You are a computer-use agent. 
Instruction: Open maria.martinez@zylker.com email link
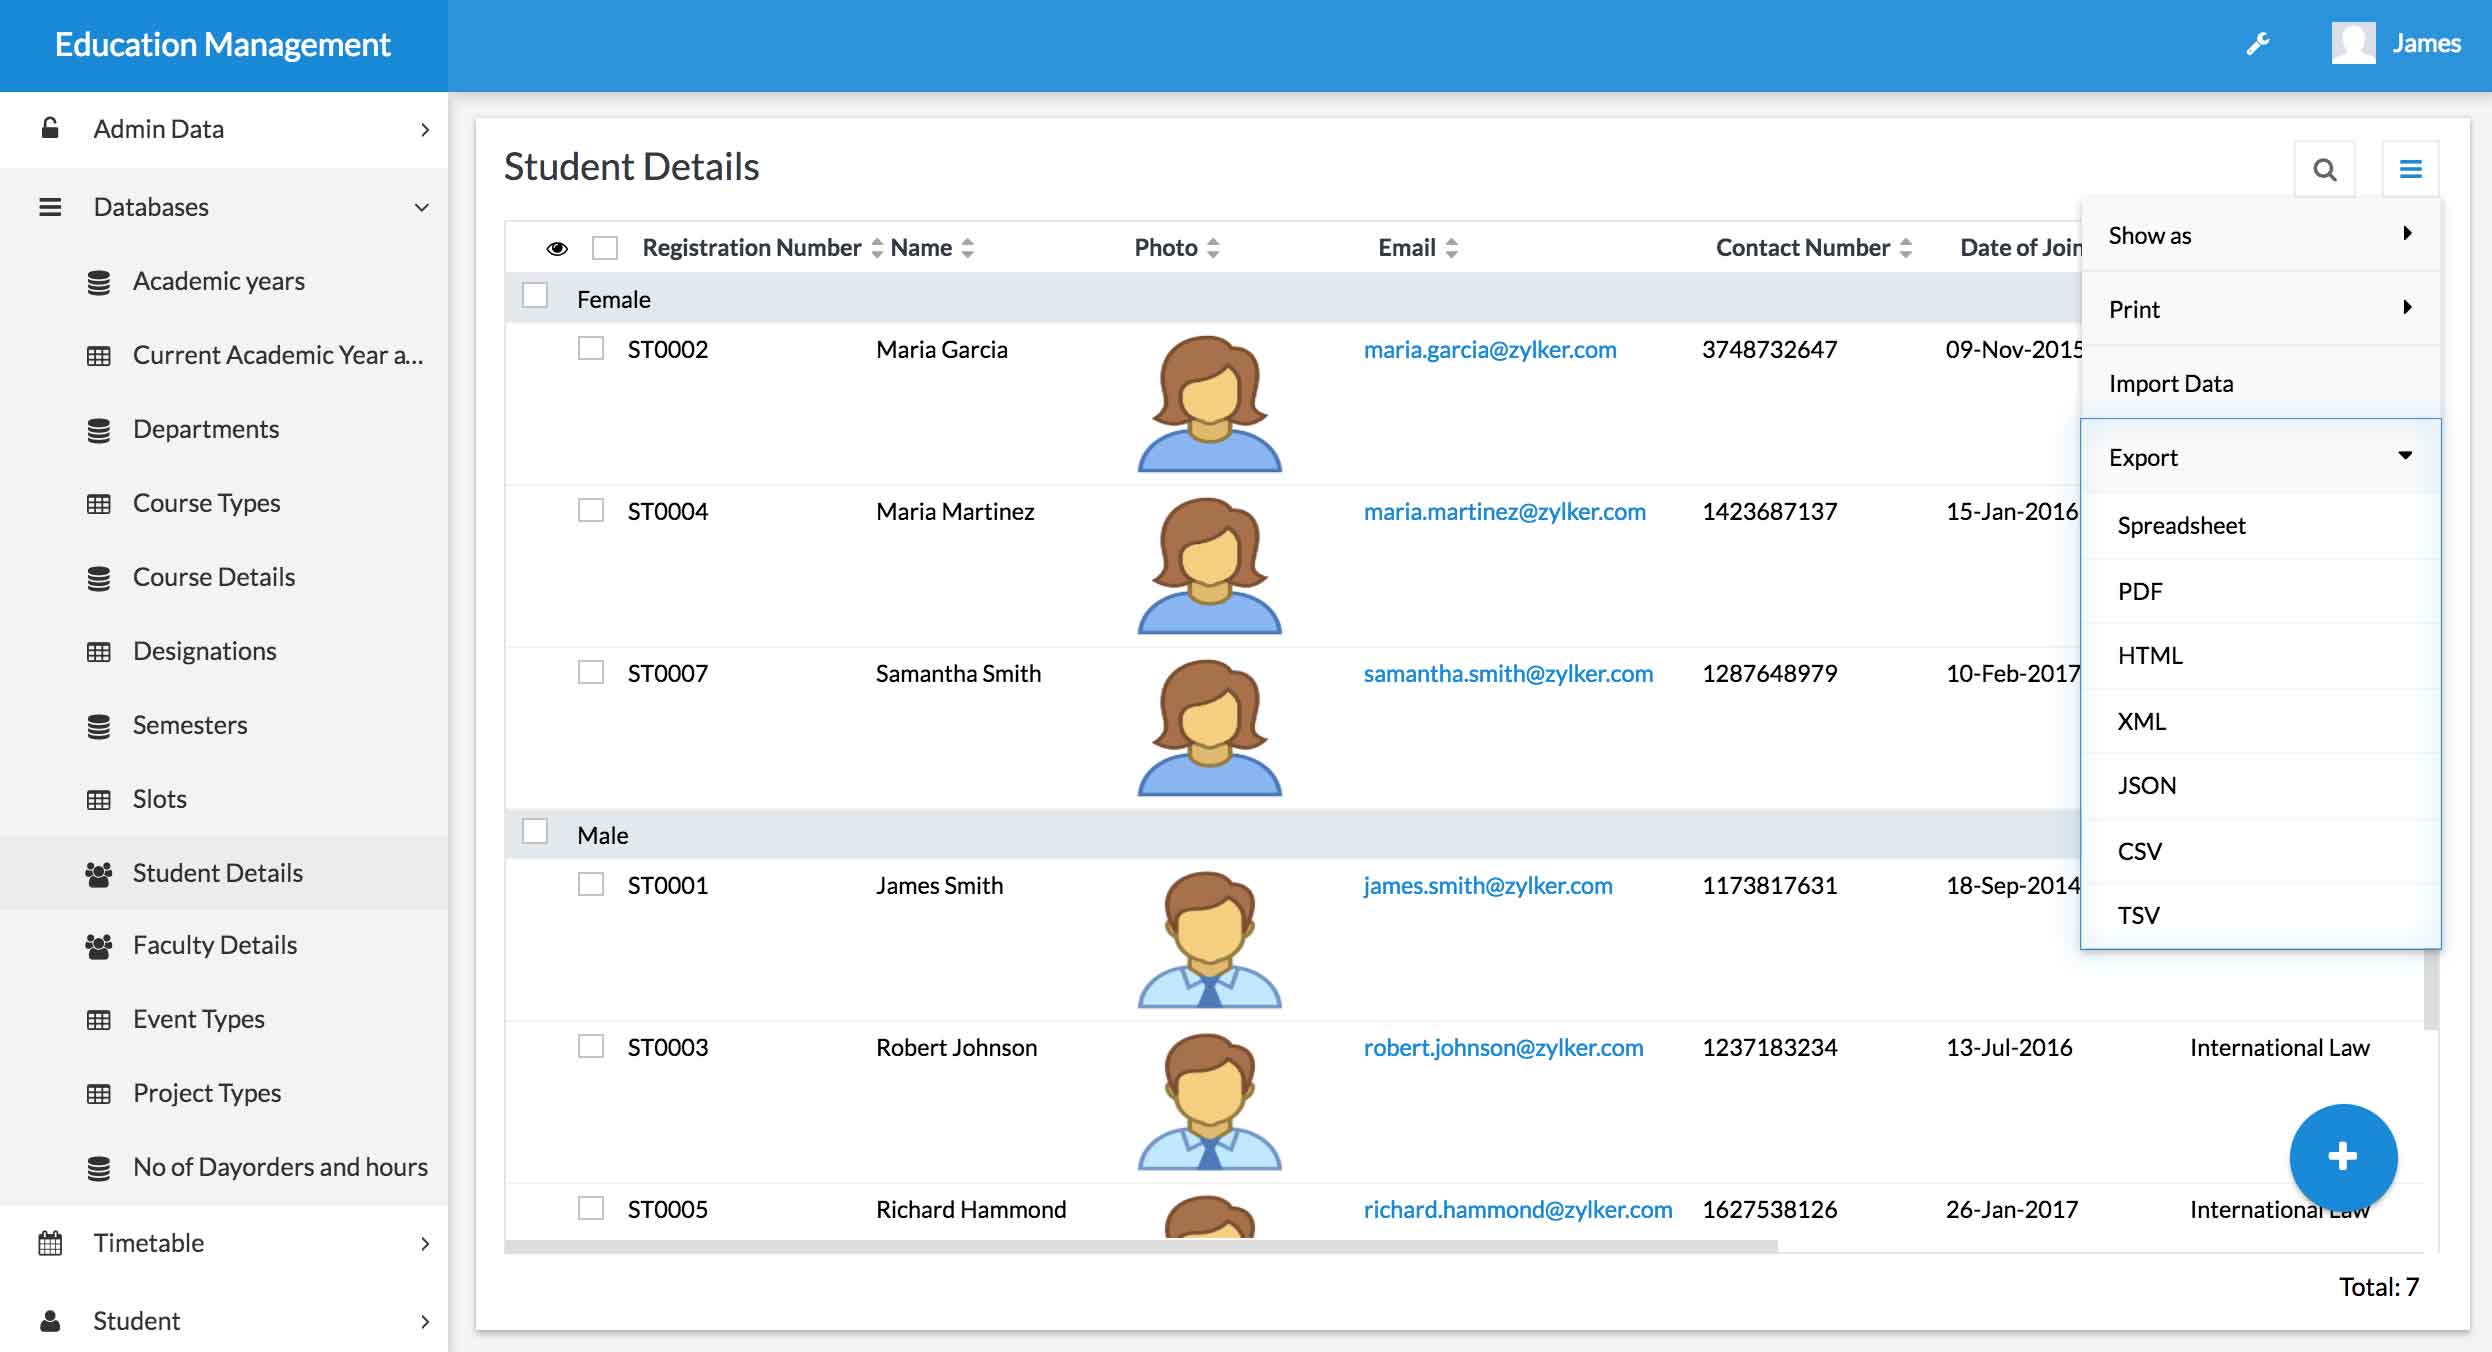click(1504, 511)
